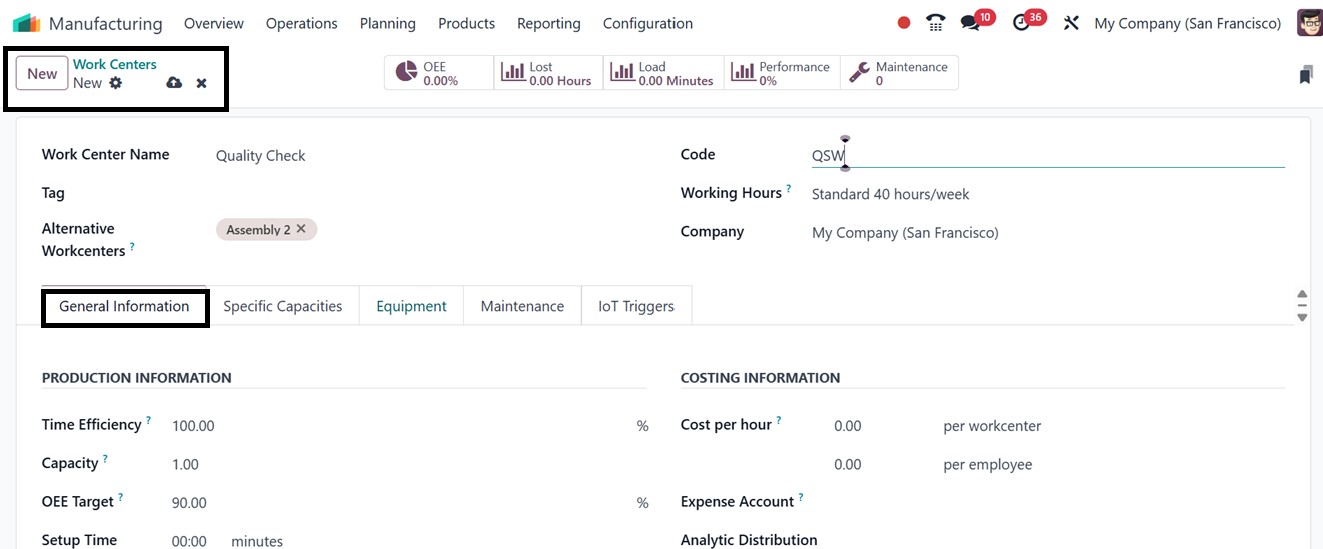Save record with the cloud upload icon
Viewport: 1323px width, 549px height.
coord(174,83)
